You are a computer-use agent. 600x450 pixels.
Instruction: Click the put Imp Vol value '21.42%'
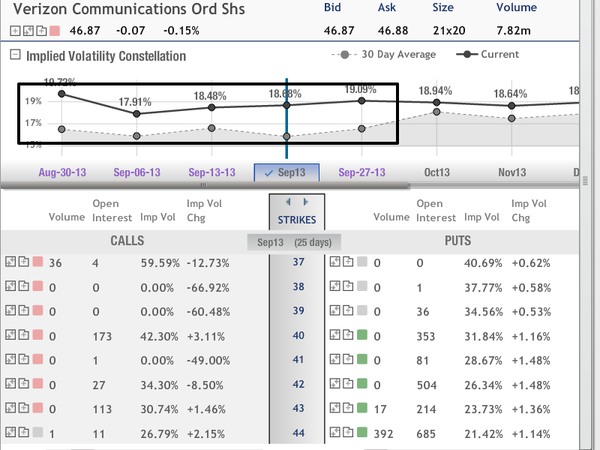pyautogui.click(x=483, y=434)
